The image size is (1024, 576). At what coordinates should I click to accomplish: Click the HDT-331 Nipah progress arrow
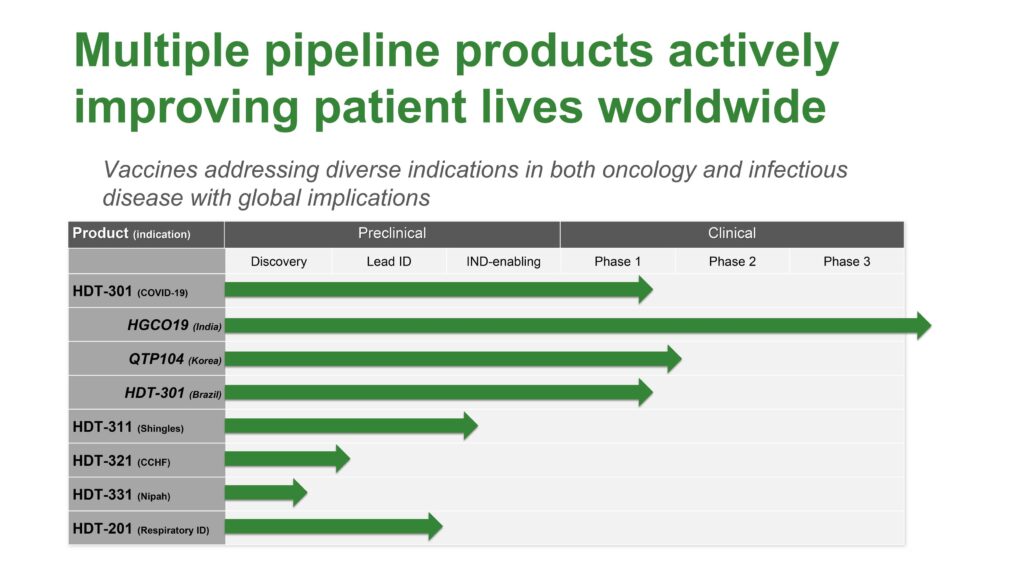(266, 492)
